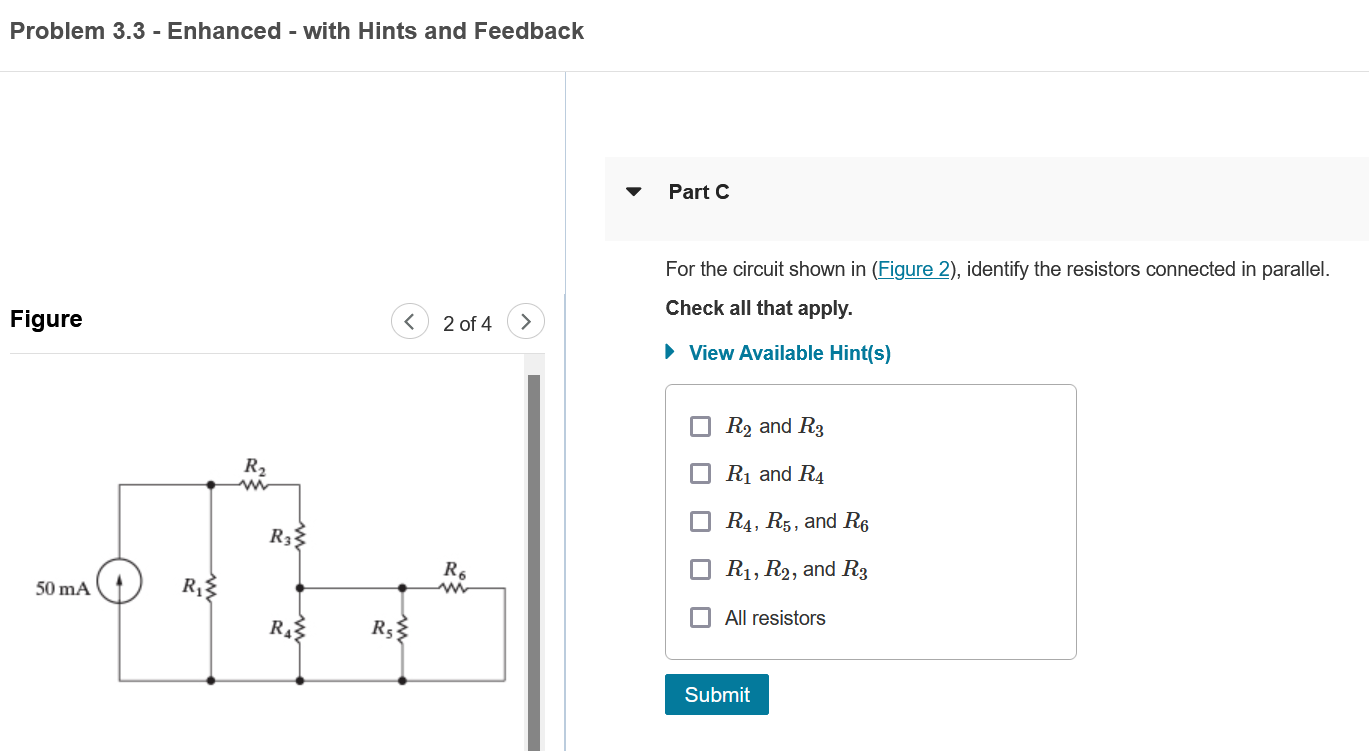Check the R4, R5, and R6 option

[x=700, y=521]
